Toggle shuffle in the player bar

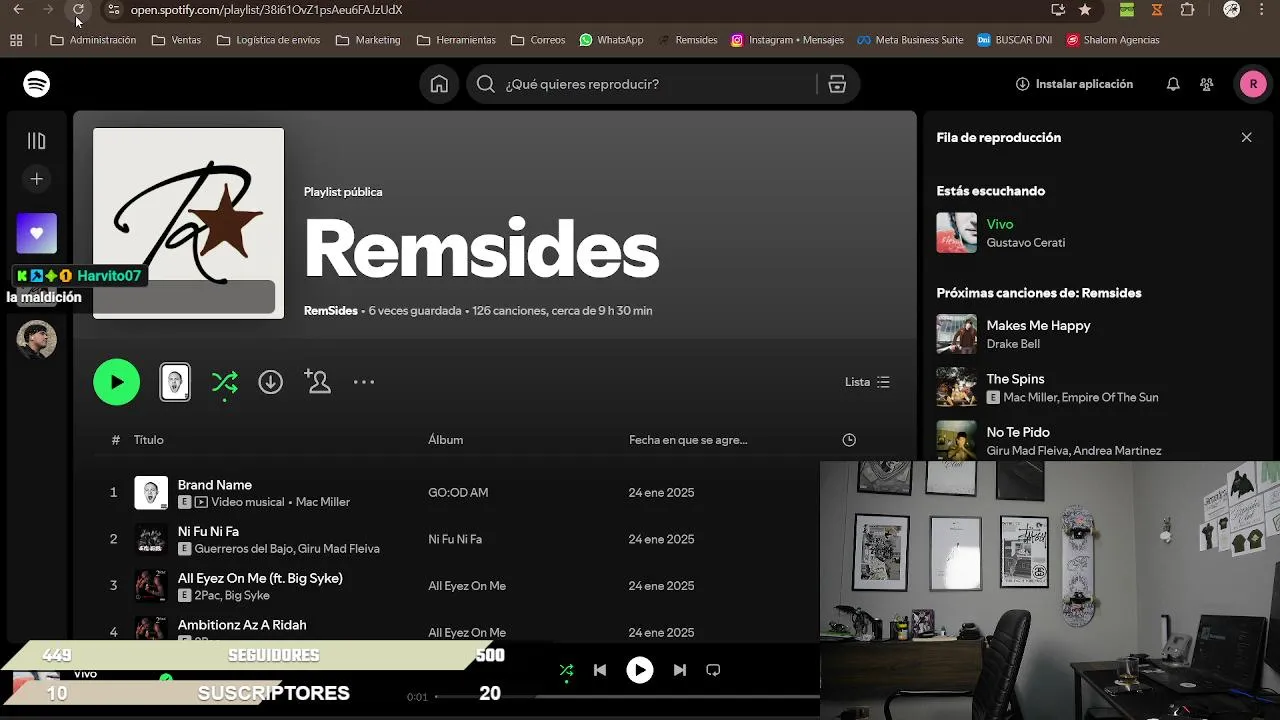(567, 670)
